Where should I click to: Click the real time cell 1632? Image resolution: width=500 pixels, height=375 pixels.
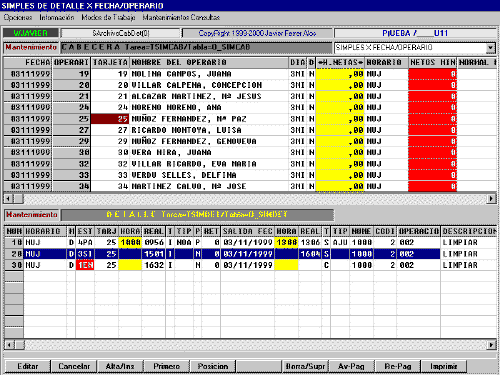point(154,265)
